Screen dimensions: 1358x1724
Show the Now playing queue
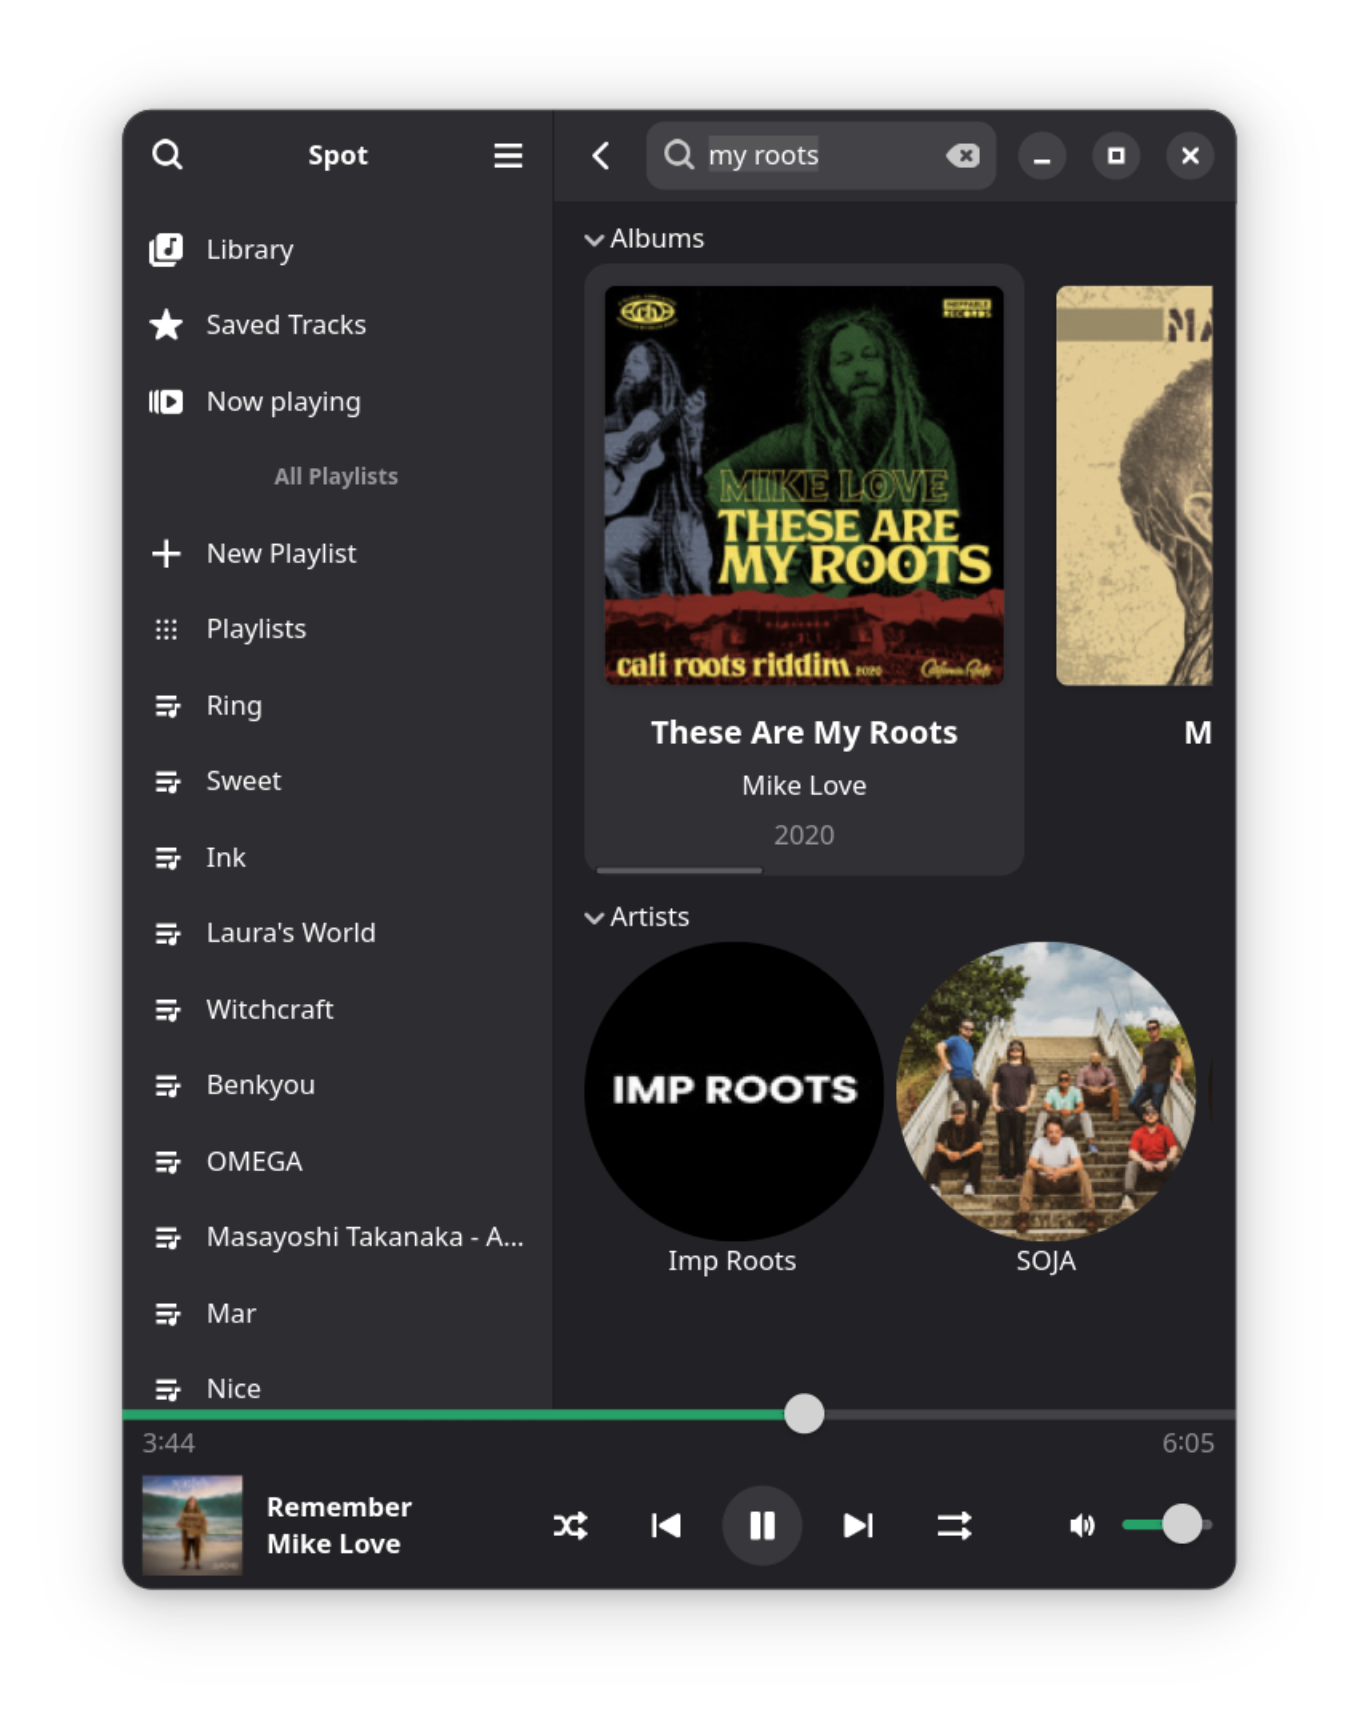pos(337,401)
